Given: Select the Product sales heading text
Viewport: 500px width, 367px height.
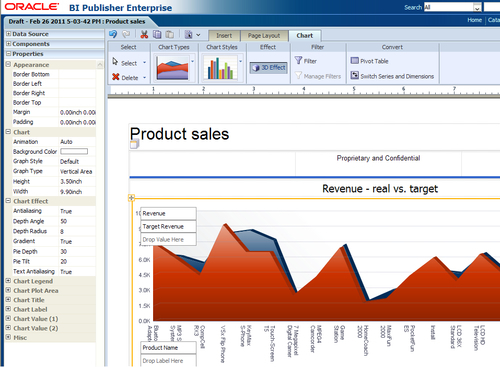Looking at the screenshot, I should (x=179, y=134).
